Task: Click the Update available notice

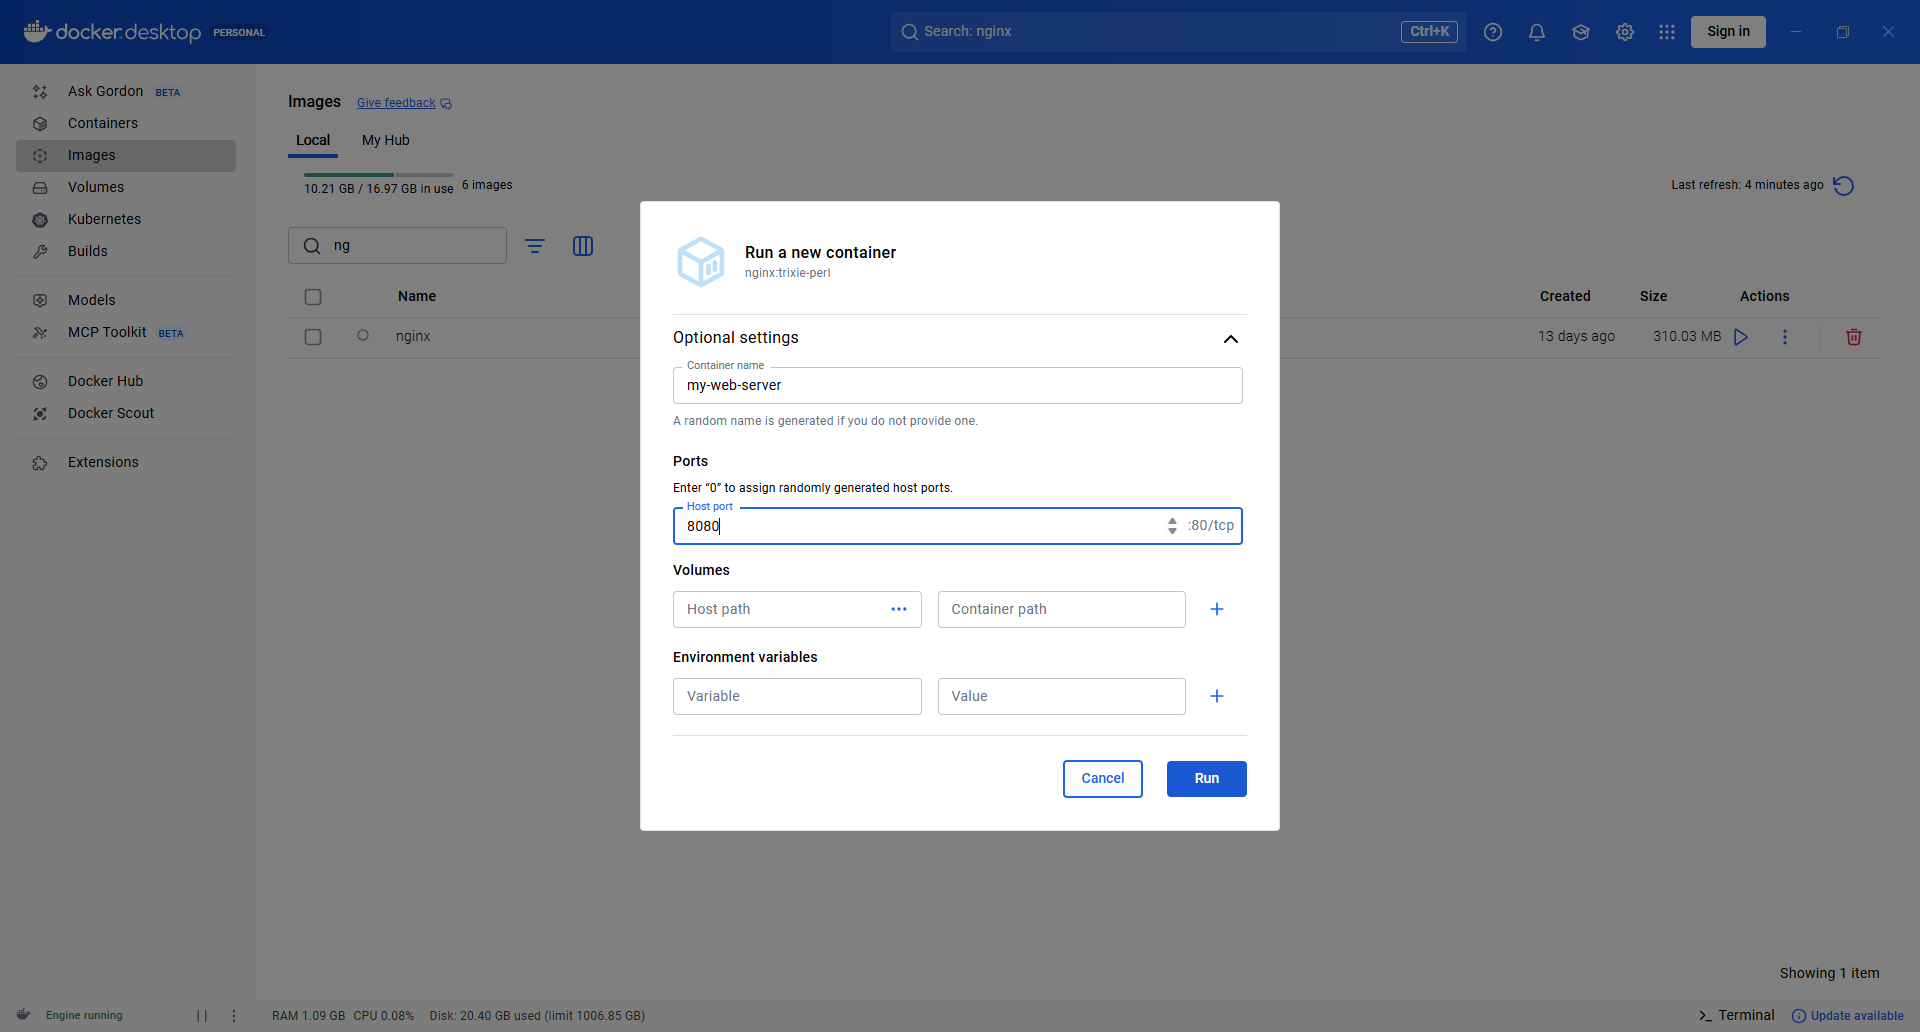Action: click(1848, 1016)
